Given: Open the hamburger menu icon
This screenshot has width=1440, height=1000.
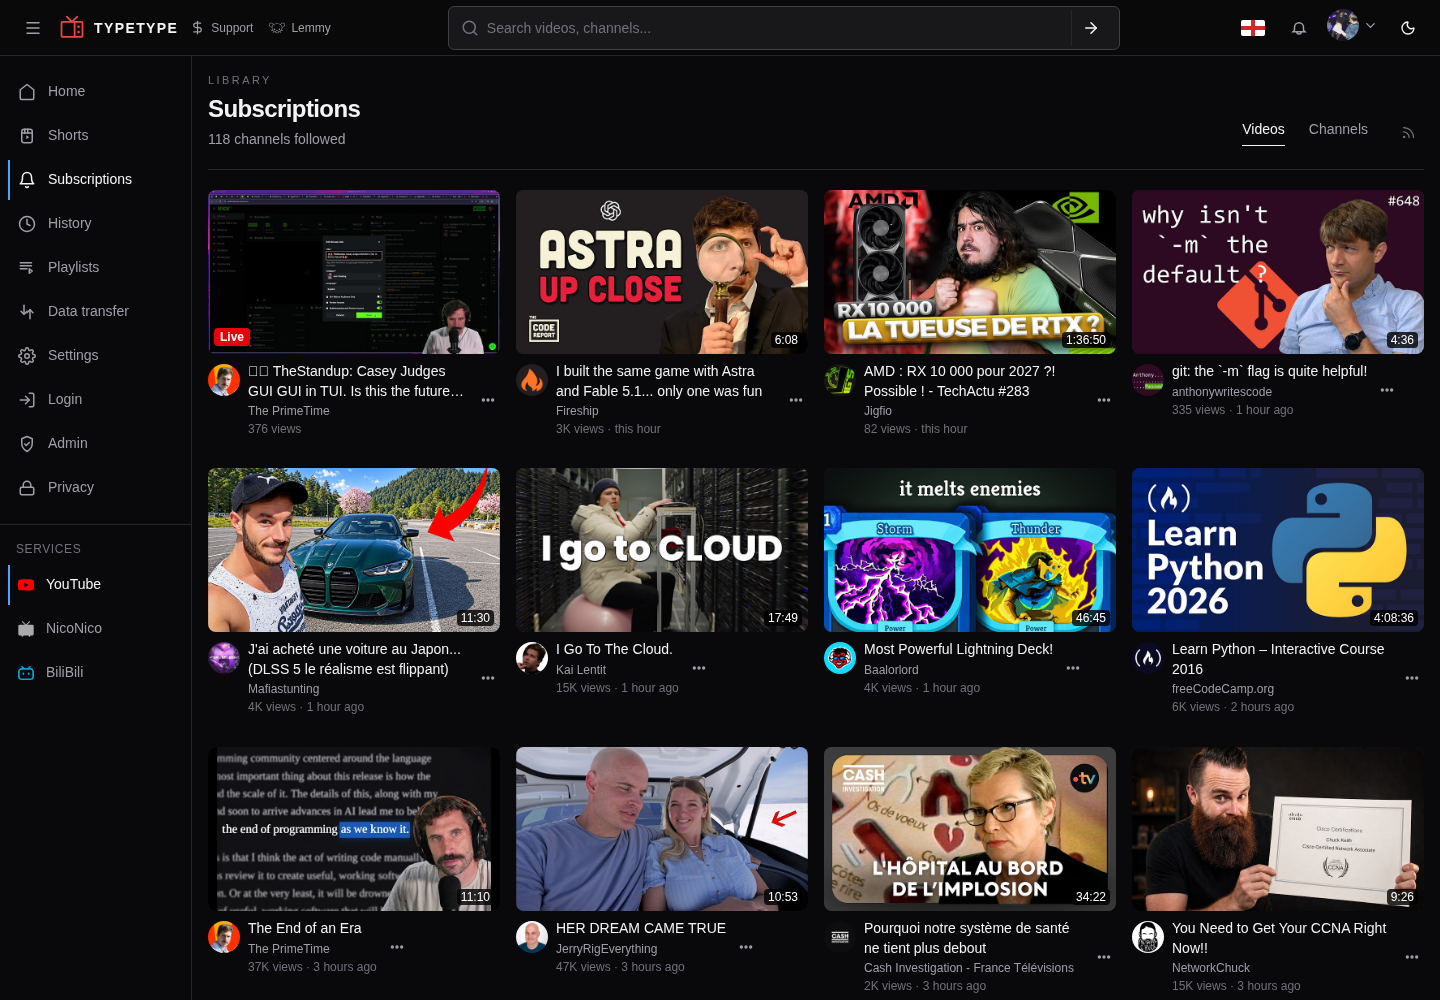Looking at the screenshot, I should pyautogui.click(x=33, y=28).
